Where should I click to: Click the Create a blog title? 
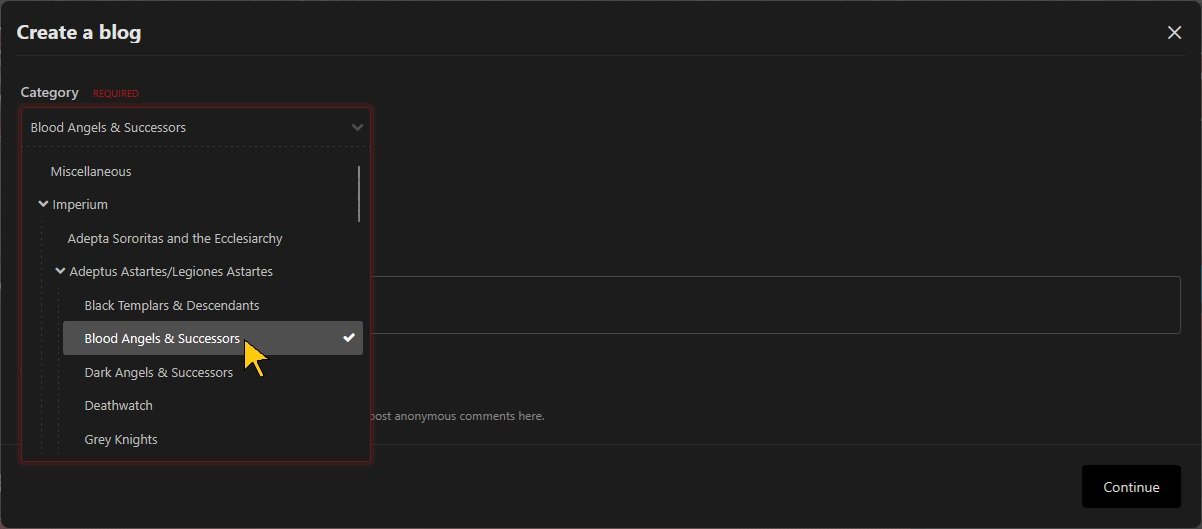coord(79,32)
